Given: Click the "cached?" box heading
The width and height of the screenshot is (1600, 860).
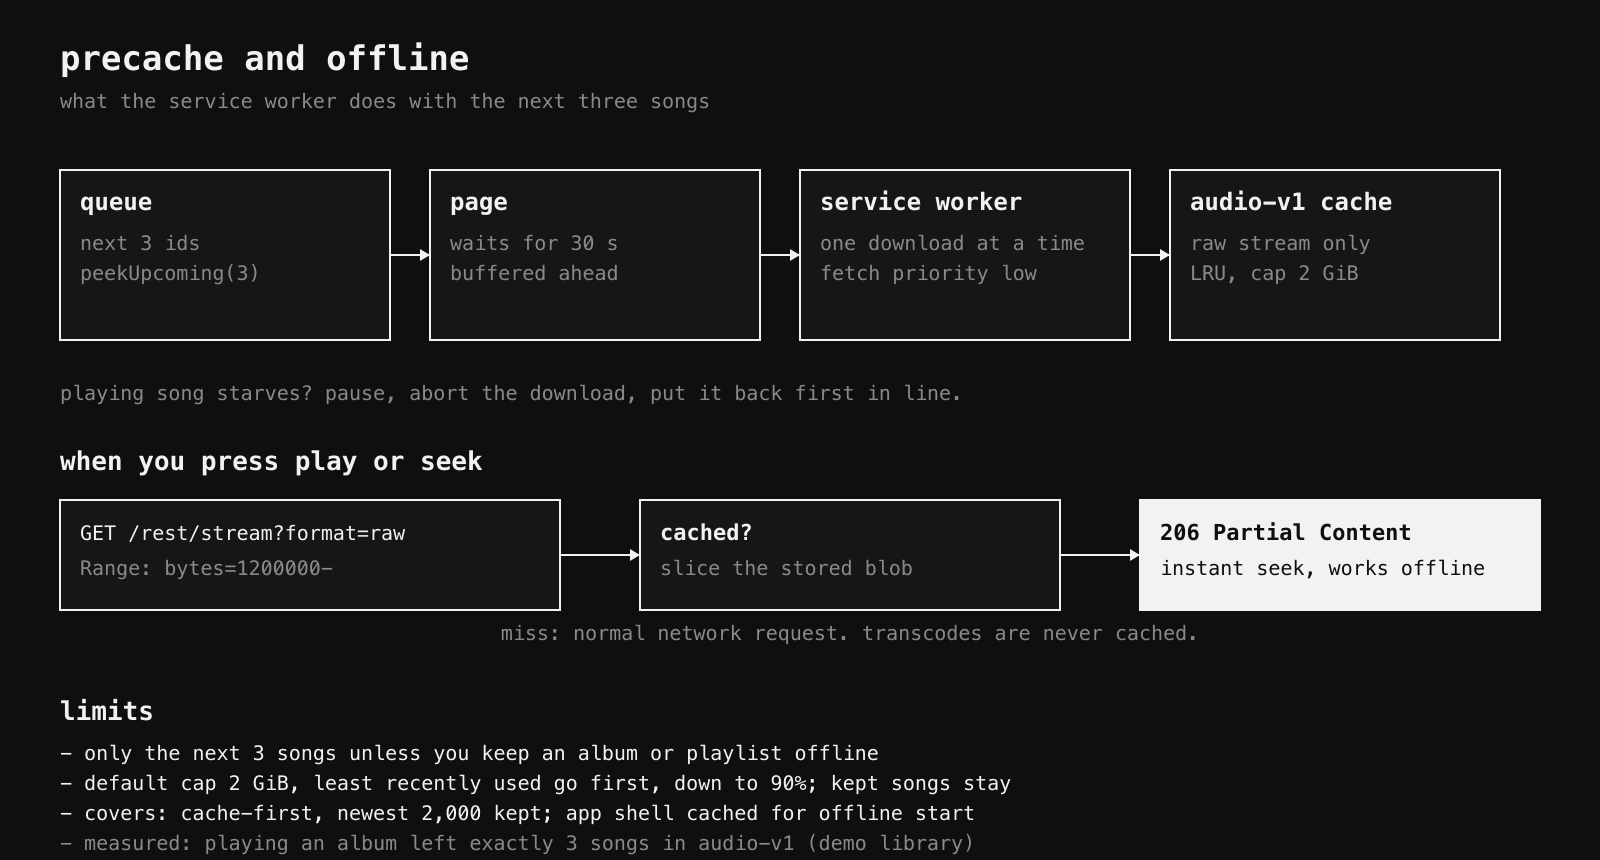Looking at the screenshot, I should (x=706, y=533).
